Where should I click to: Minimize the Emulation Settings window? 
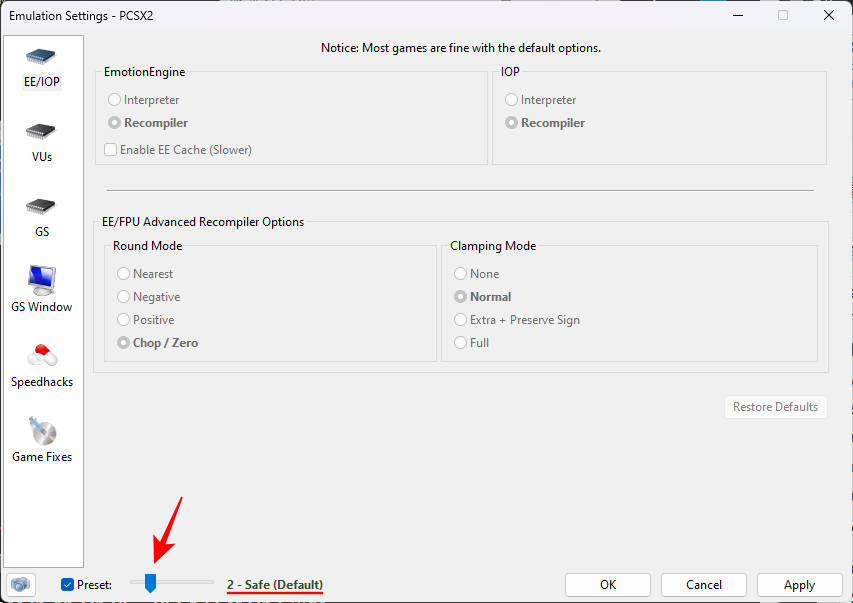[x=738, y=15]
